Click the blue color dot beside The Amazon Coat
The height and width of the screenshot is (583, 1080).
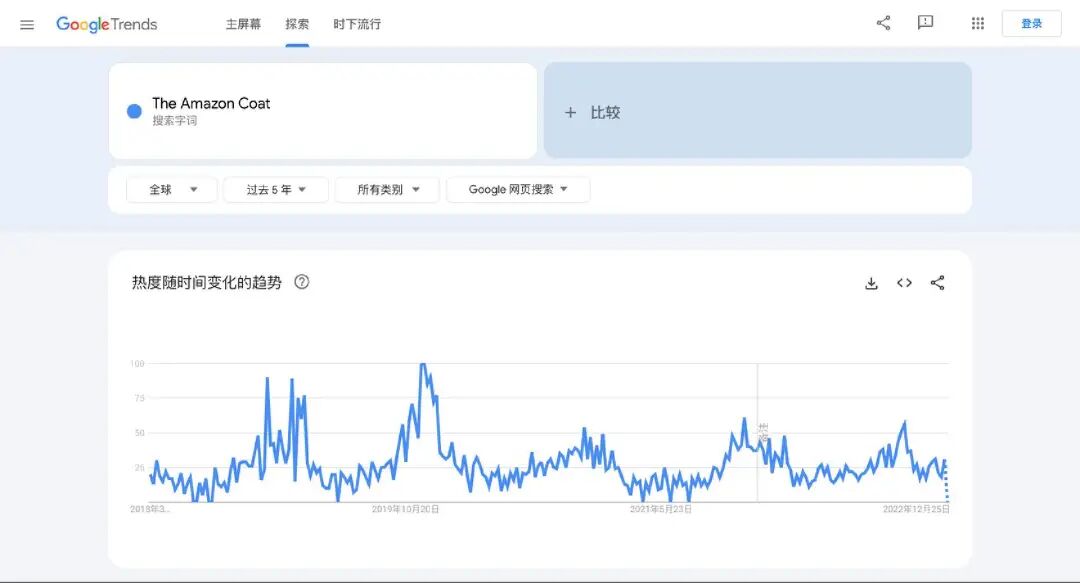pyautogui.click(x=134, y=111)
